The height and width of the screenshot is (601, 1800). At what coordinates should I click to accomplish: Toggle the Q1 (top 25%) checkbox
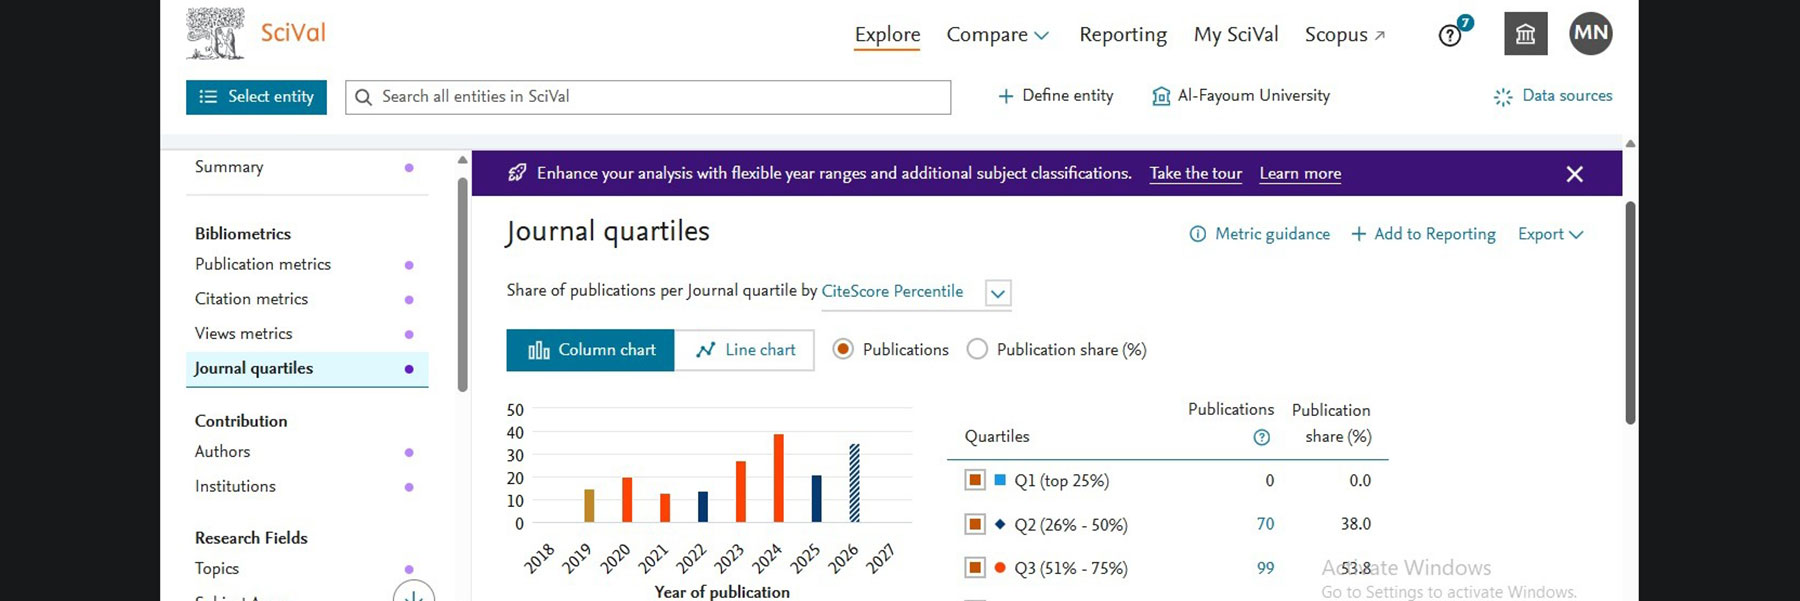coord(975,480)
